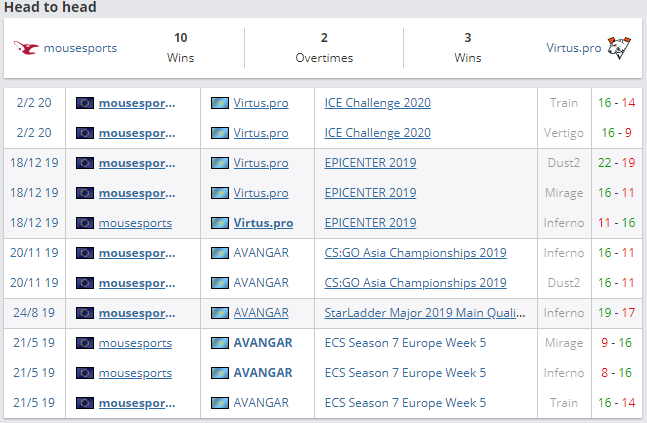647x423 pixels.
Task: Click Kazakhstan flag beside bold Virtus.pro, Inferno row
Action: 220,223
